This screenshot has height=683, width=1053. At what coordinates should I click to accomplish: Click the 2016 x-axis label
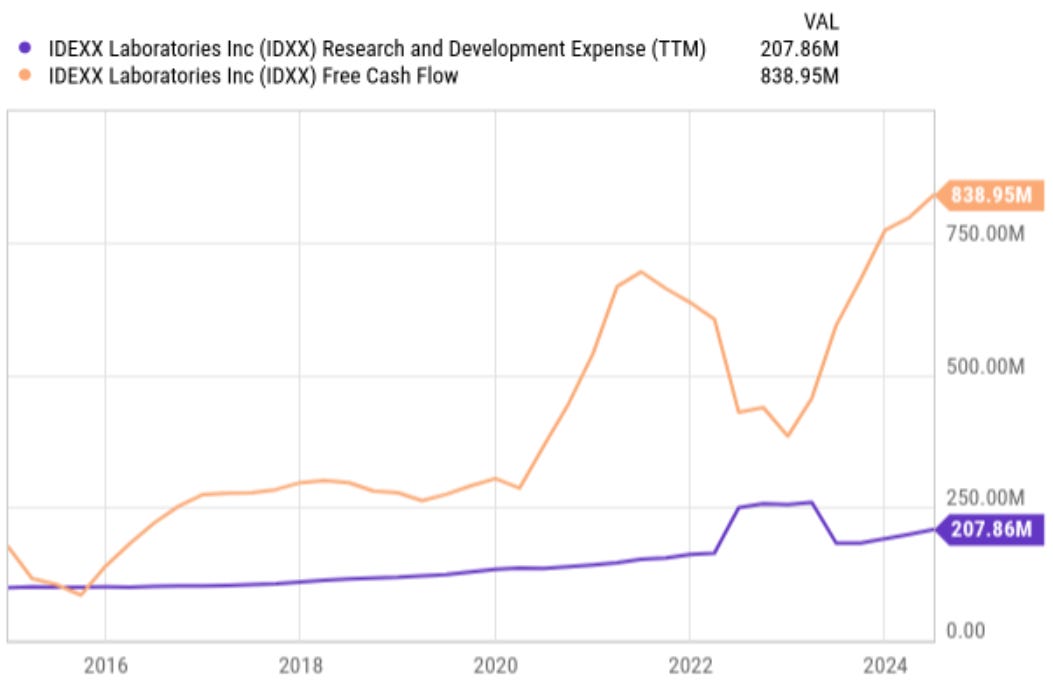coord(105,666)
